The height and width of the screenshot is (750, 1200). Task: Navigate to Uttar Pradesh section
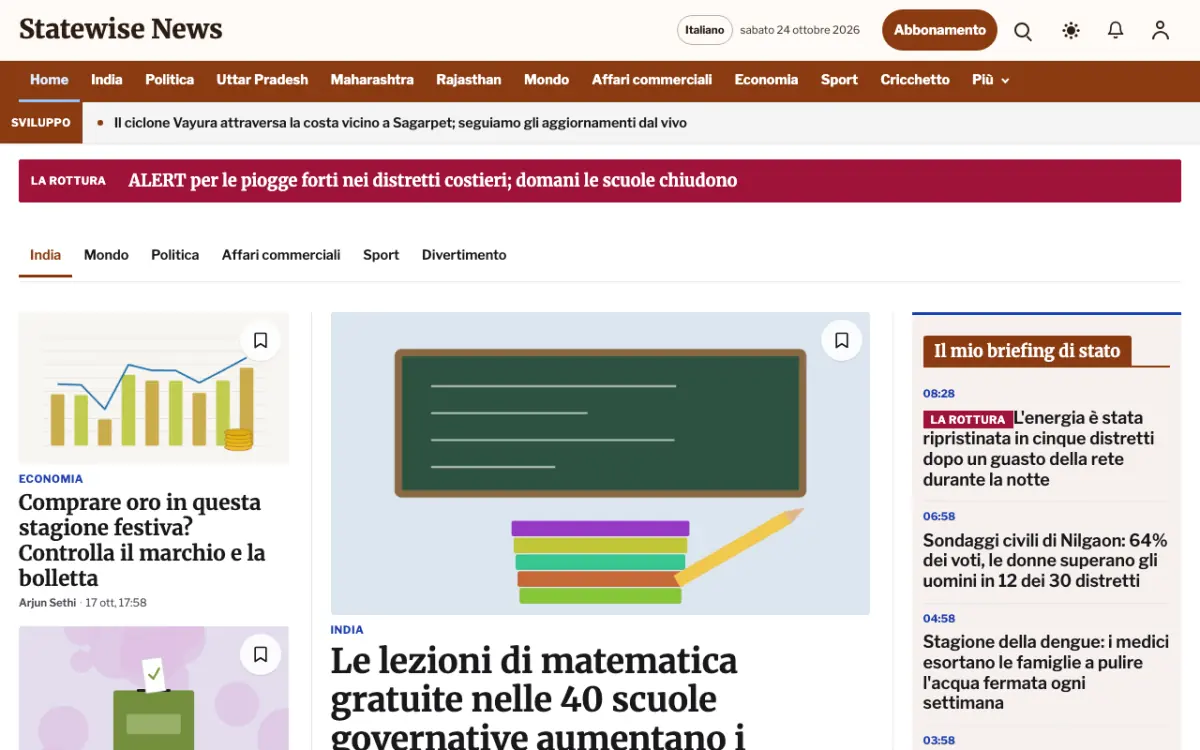click(x=262, y=80)
